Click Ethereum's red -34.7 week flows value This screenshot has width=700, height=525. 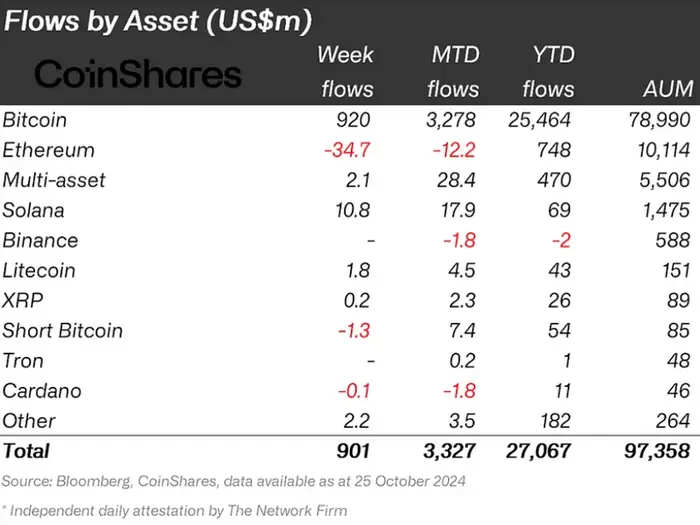(346, 150)
